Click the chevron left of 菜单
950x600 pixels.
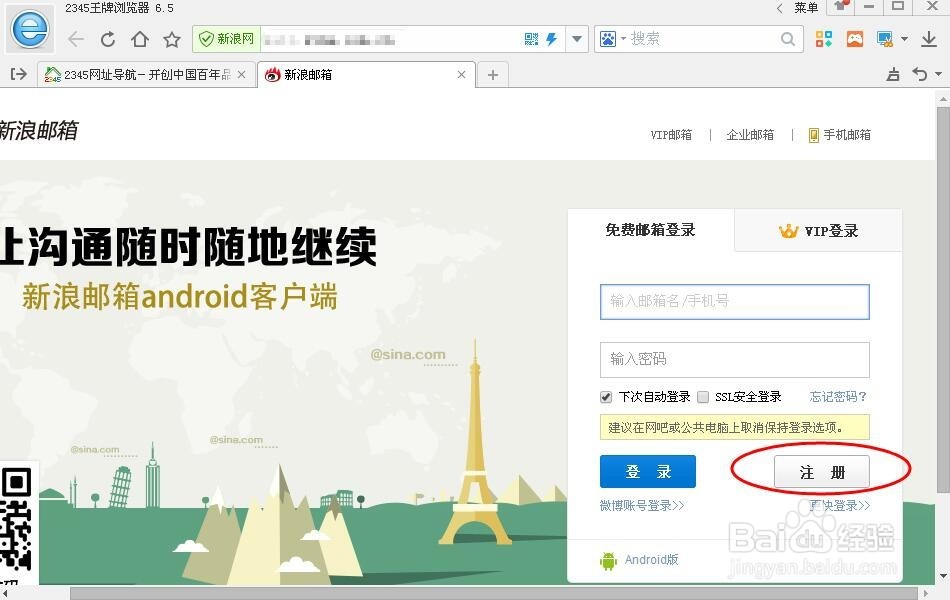(x=780, y=8)
